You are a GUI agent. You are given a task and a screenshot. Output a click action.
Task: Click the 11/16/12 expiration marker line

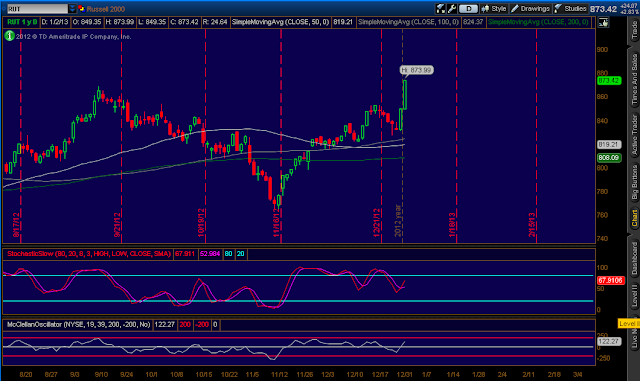(281, 135)
